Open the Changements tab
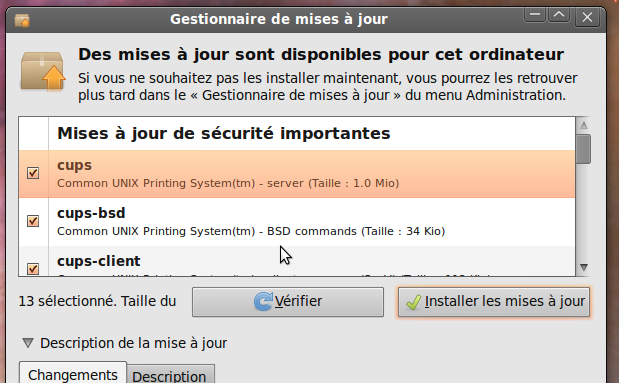Screen dimensions: 619x383 pos(73,373)
